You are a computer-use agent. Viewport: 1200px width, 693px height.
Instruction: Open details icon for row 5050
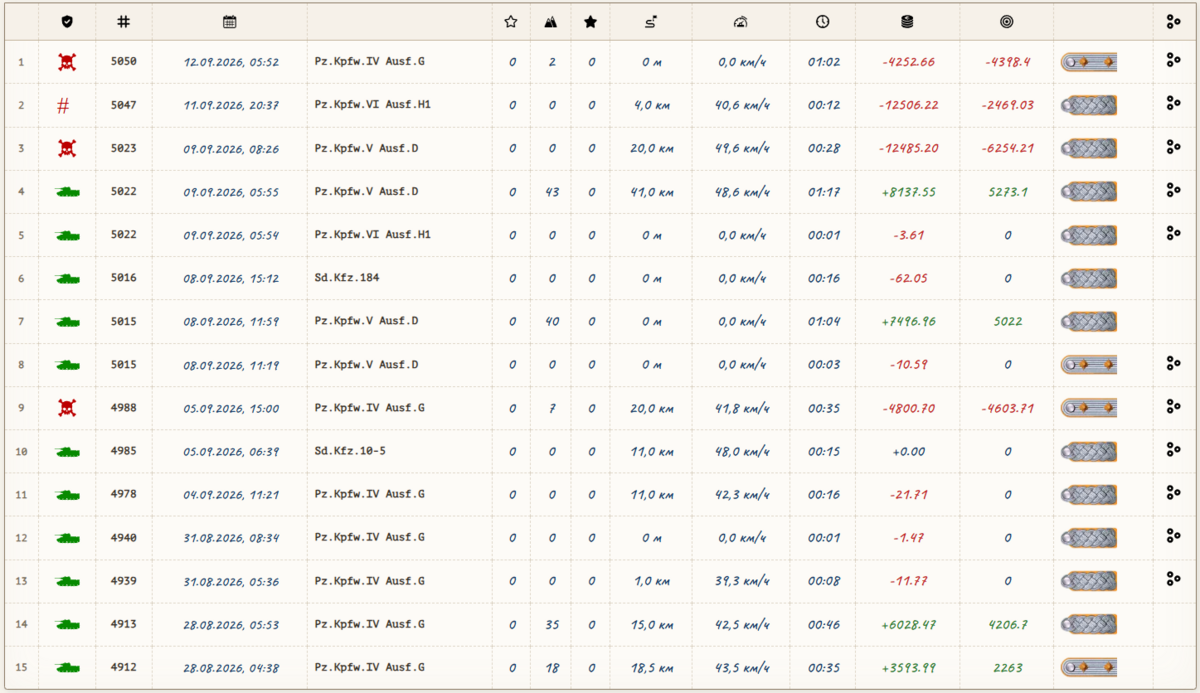pos(1174,61)
